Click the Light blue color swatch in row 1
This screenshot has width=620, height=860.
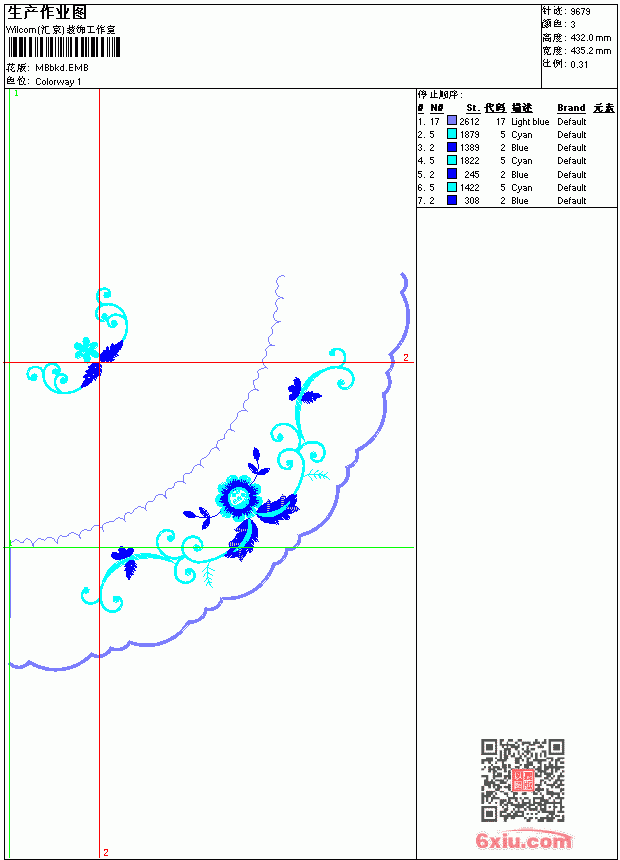pos(452,120)
